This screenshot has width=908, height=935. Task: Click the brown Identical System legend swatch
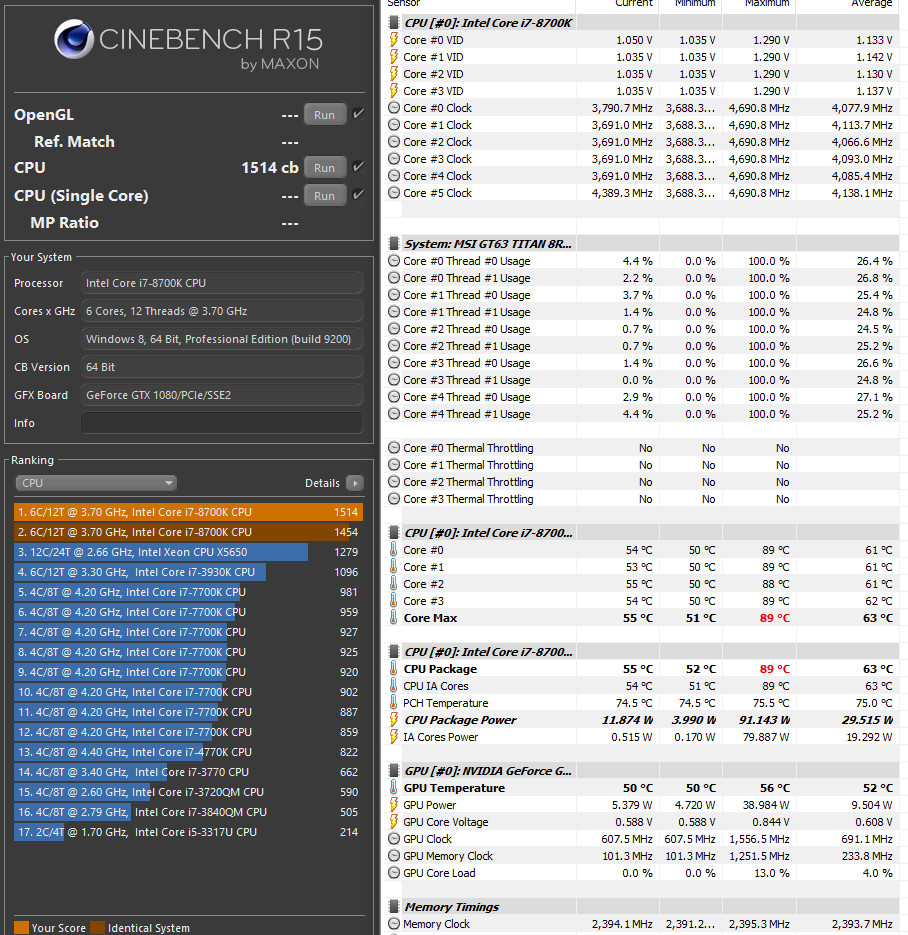click(x=97, y=928)
